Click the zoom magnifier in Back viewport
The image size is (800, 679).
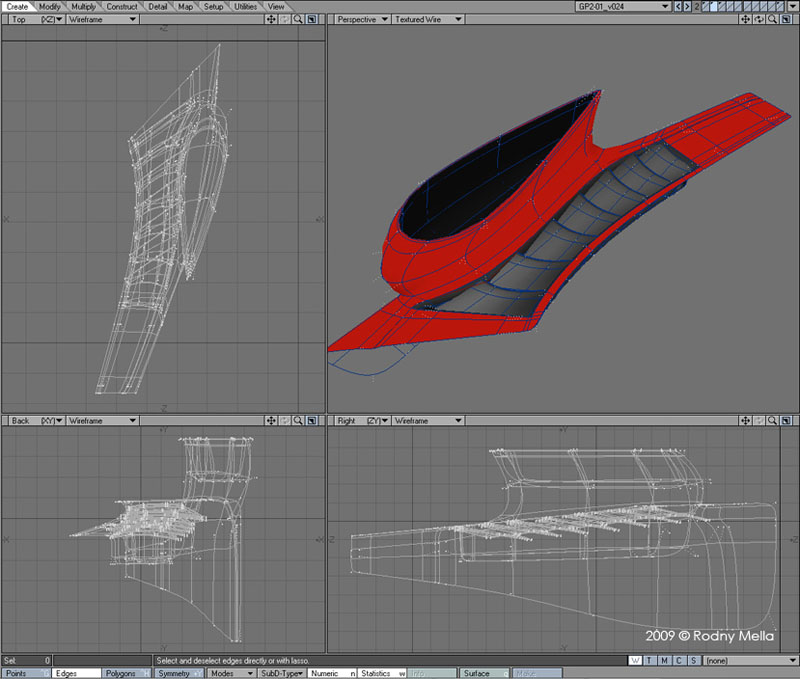tap(298, 421)
